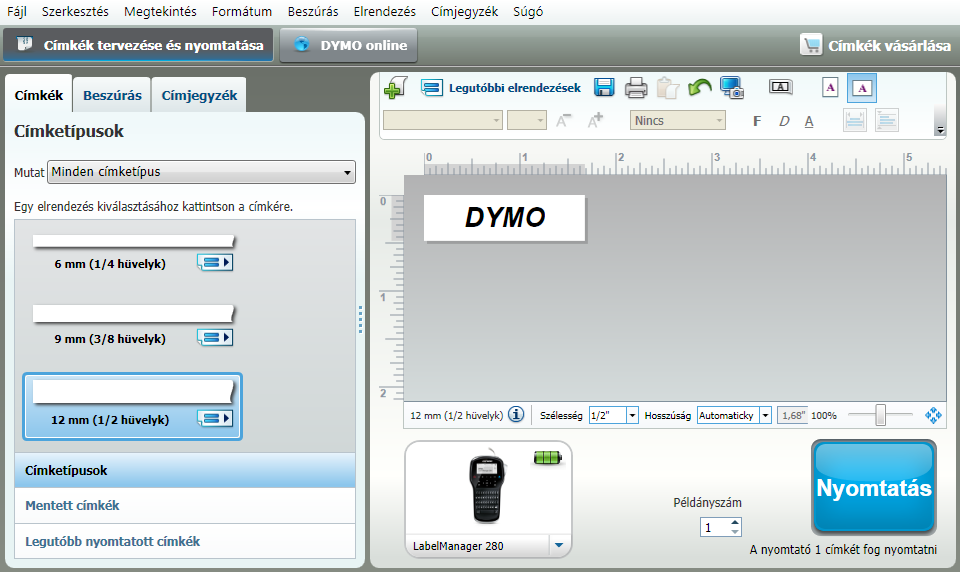Decrease font size with A minus icon

(x=563, y=121)
